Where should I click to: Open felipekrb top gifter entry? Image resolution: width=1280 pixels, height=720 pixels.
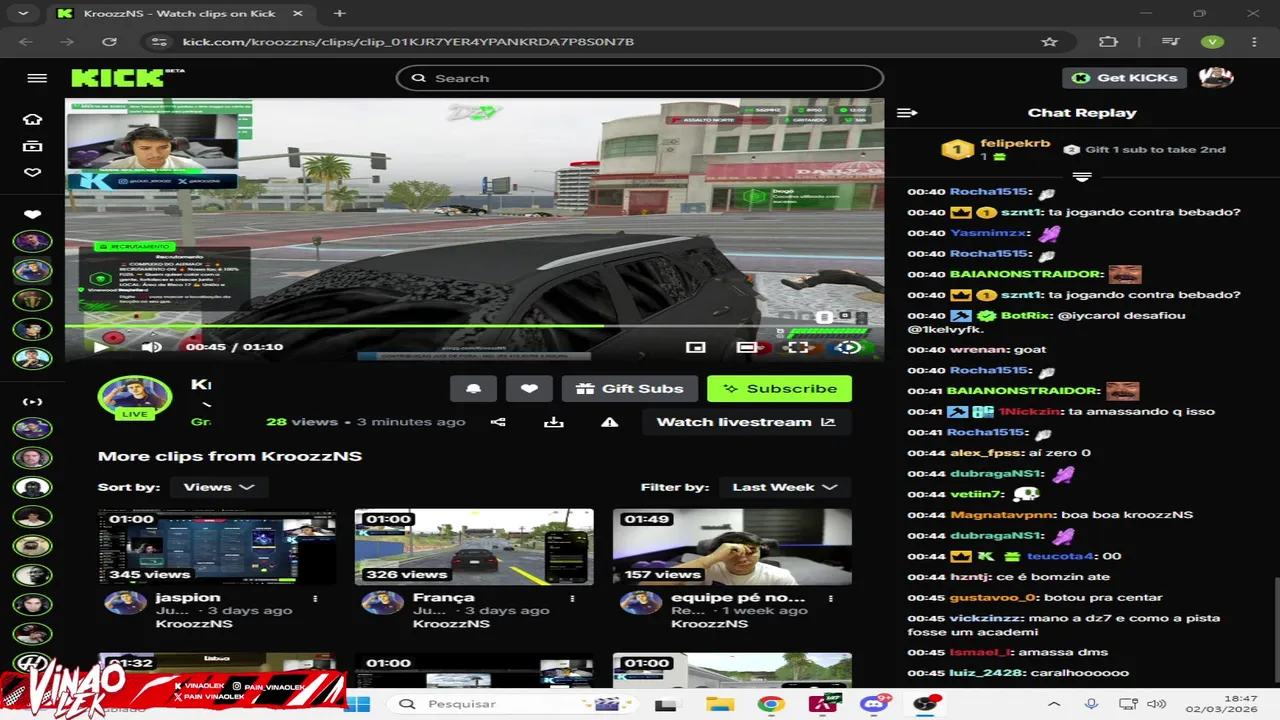996,149
